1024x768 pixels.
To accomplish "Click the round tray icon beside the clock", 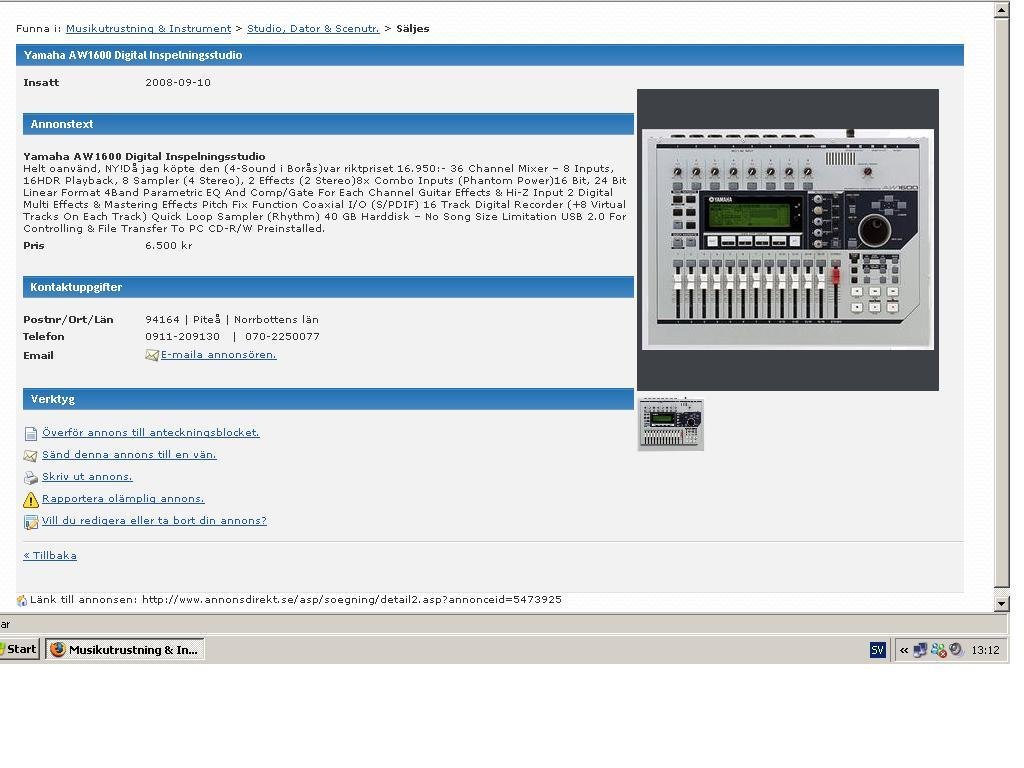I will tap(956, 650).
